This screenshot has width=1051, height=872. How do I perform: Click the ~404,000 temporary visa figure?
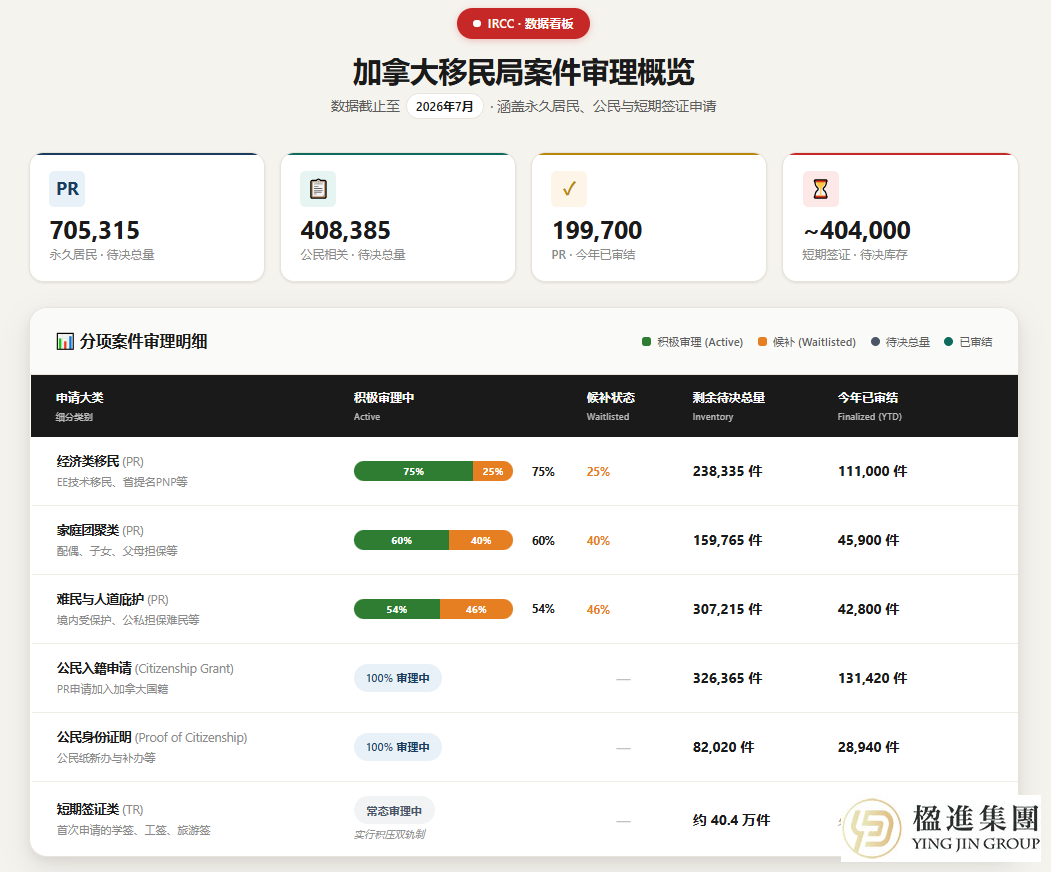coord(857,231)
